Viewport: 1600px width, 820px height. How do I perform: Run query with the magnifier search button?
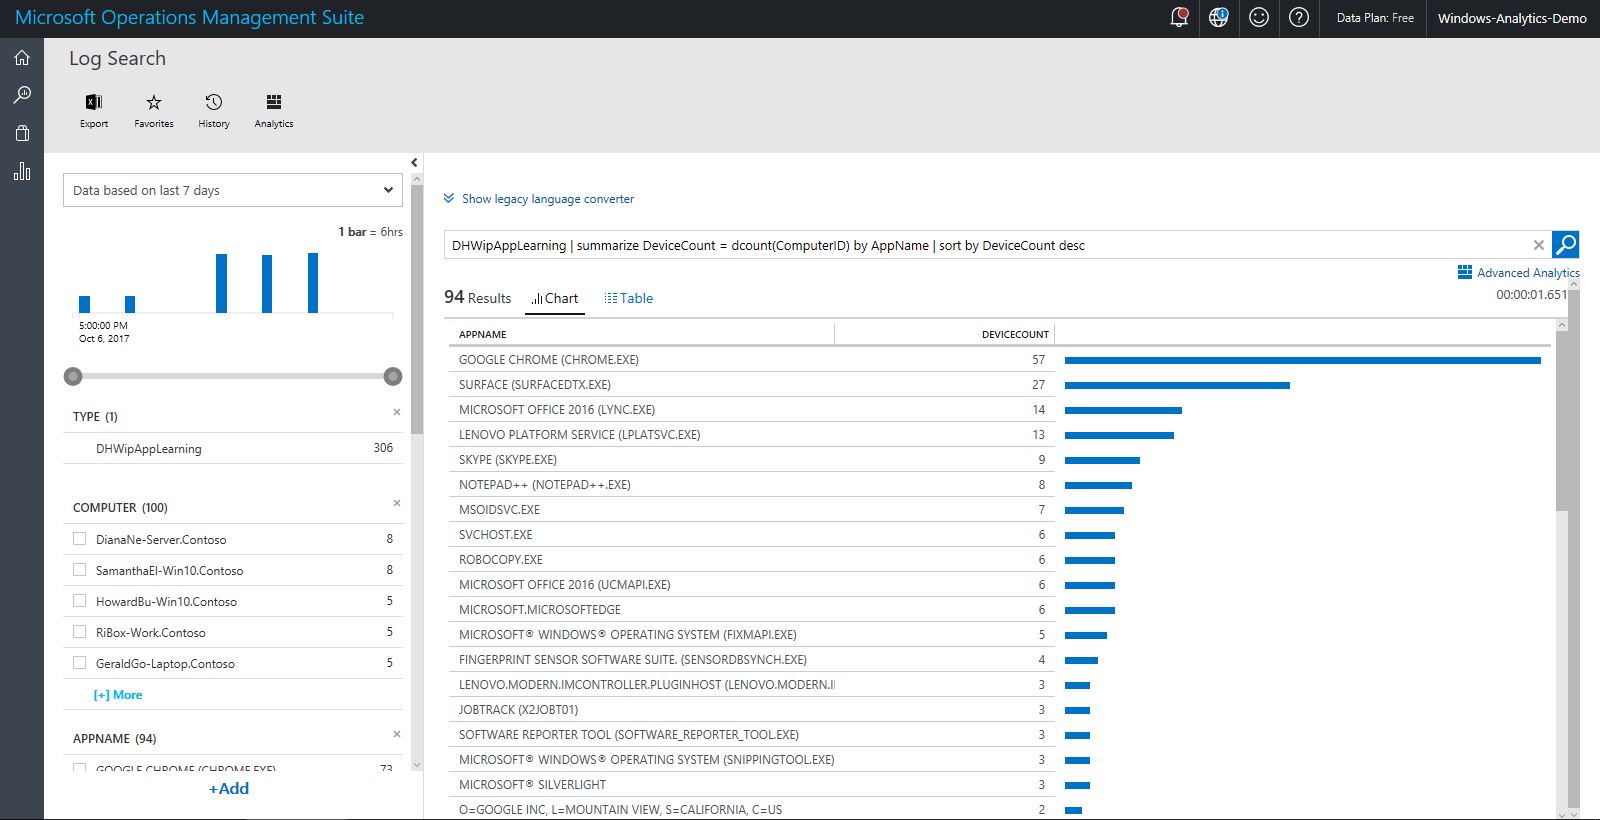click(x=1566, y=244)
